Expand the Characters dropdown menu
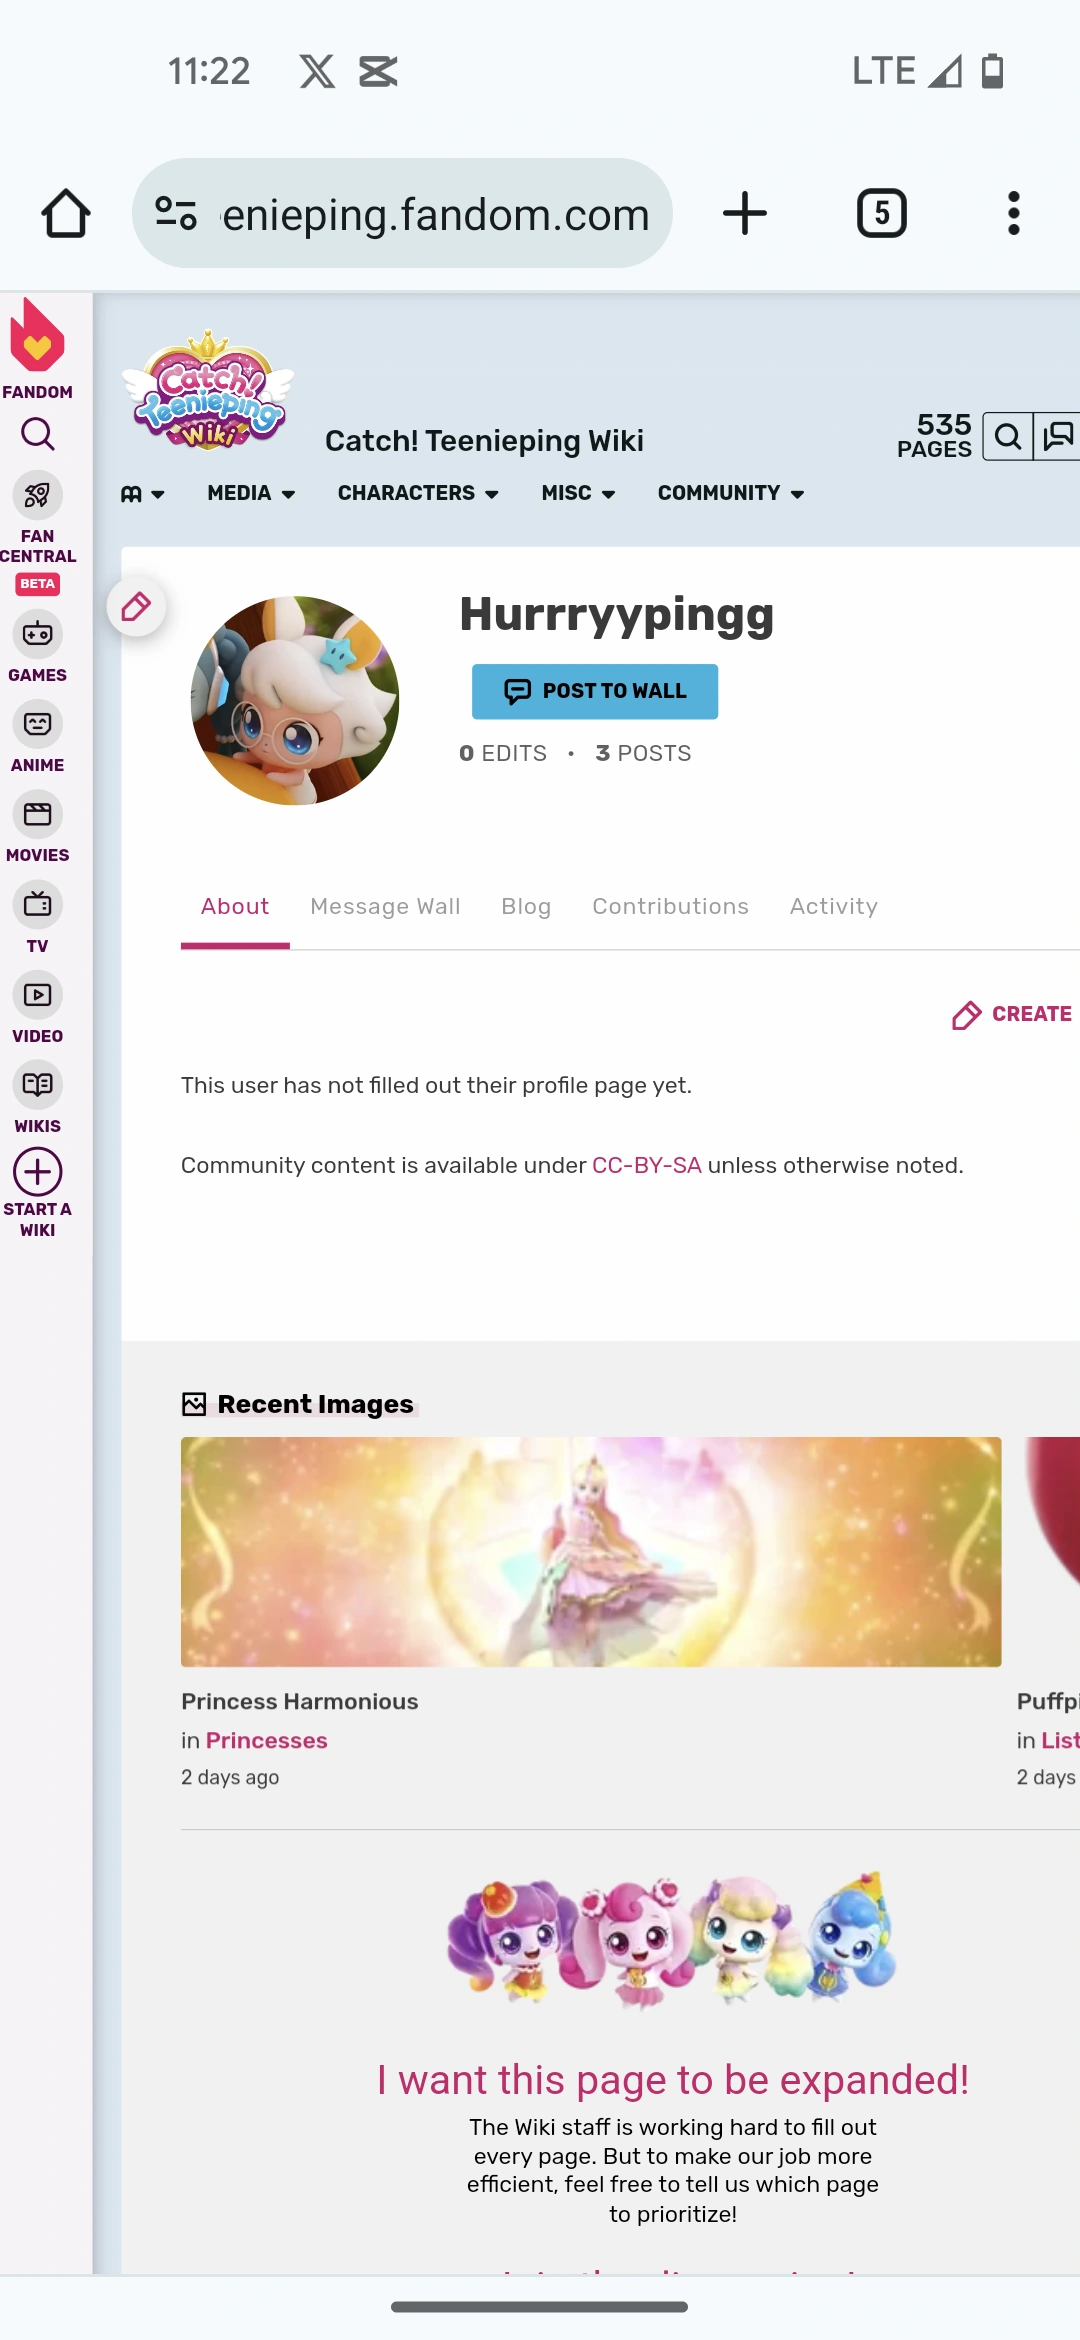Viewport: 1080px width, 2340px height. [x=418, y=493]
